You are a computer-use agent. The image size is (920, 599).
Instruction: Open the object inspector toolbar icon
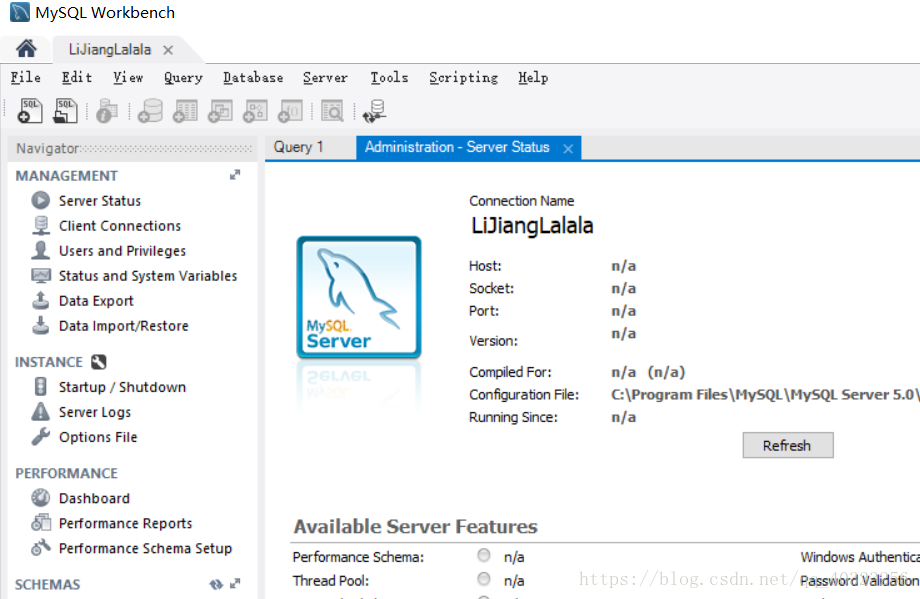[106, 110]
